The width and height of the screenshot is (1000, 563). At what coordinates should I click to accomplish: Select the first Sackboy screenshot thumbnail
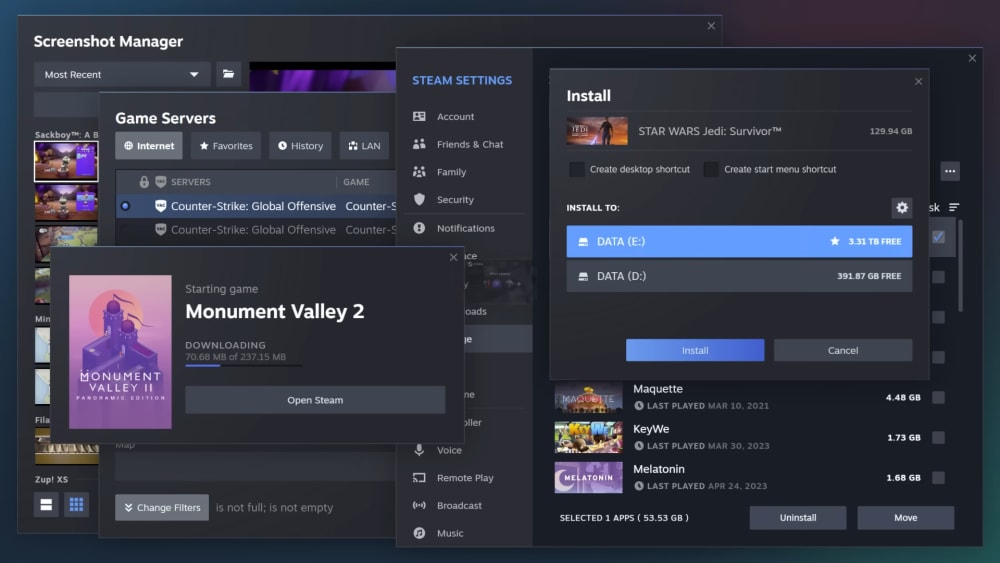pyautogui.click(x=66, y=161)
